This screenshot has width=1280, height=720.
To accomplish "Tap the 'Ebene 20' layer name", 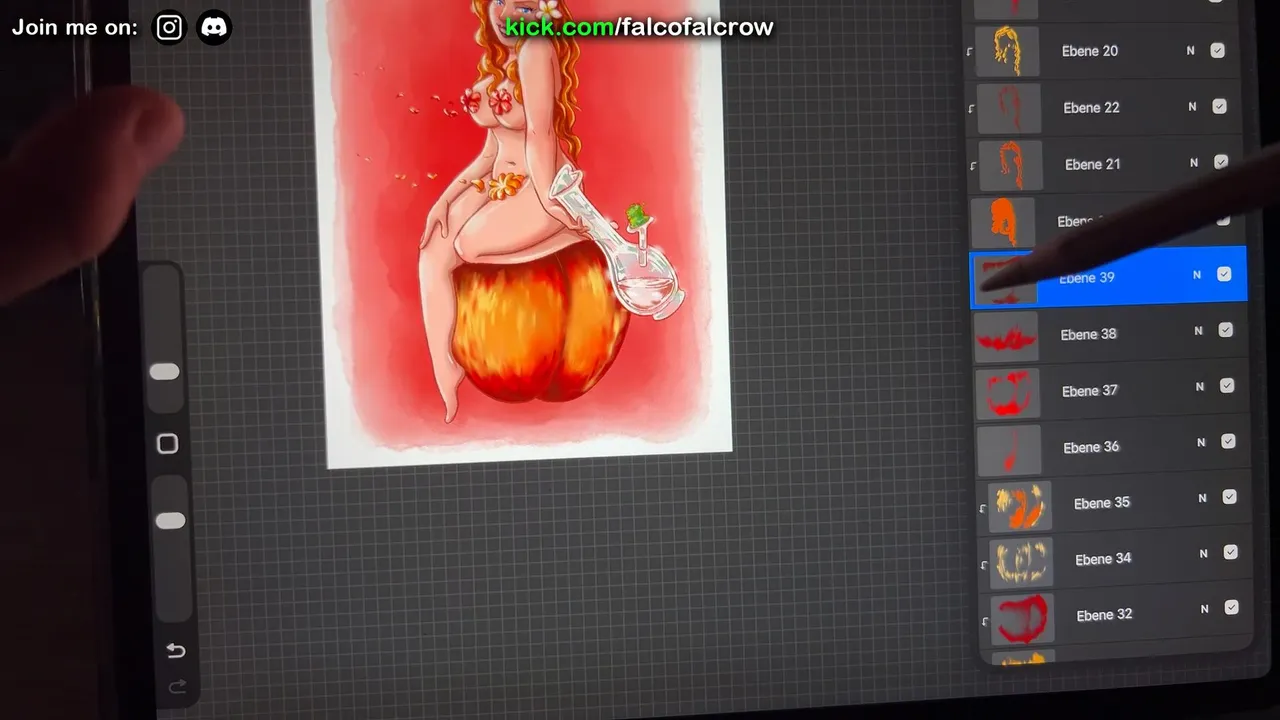I will (1090, 51).
